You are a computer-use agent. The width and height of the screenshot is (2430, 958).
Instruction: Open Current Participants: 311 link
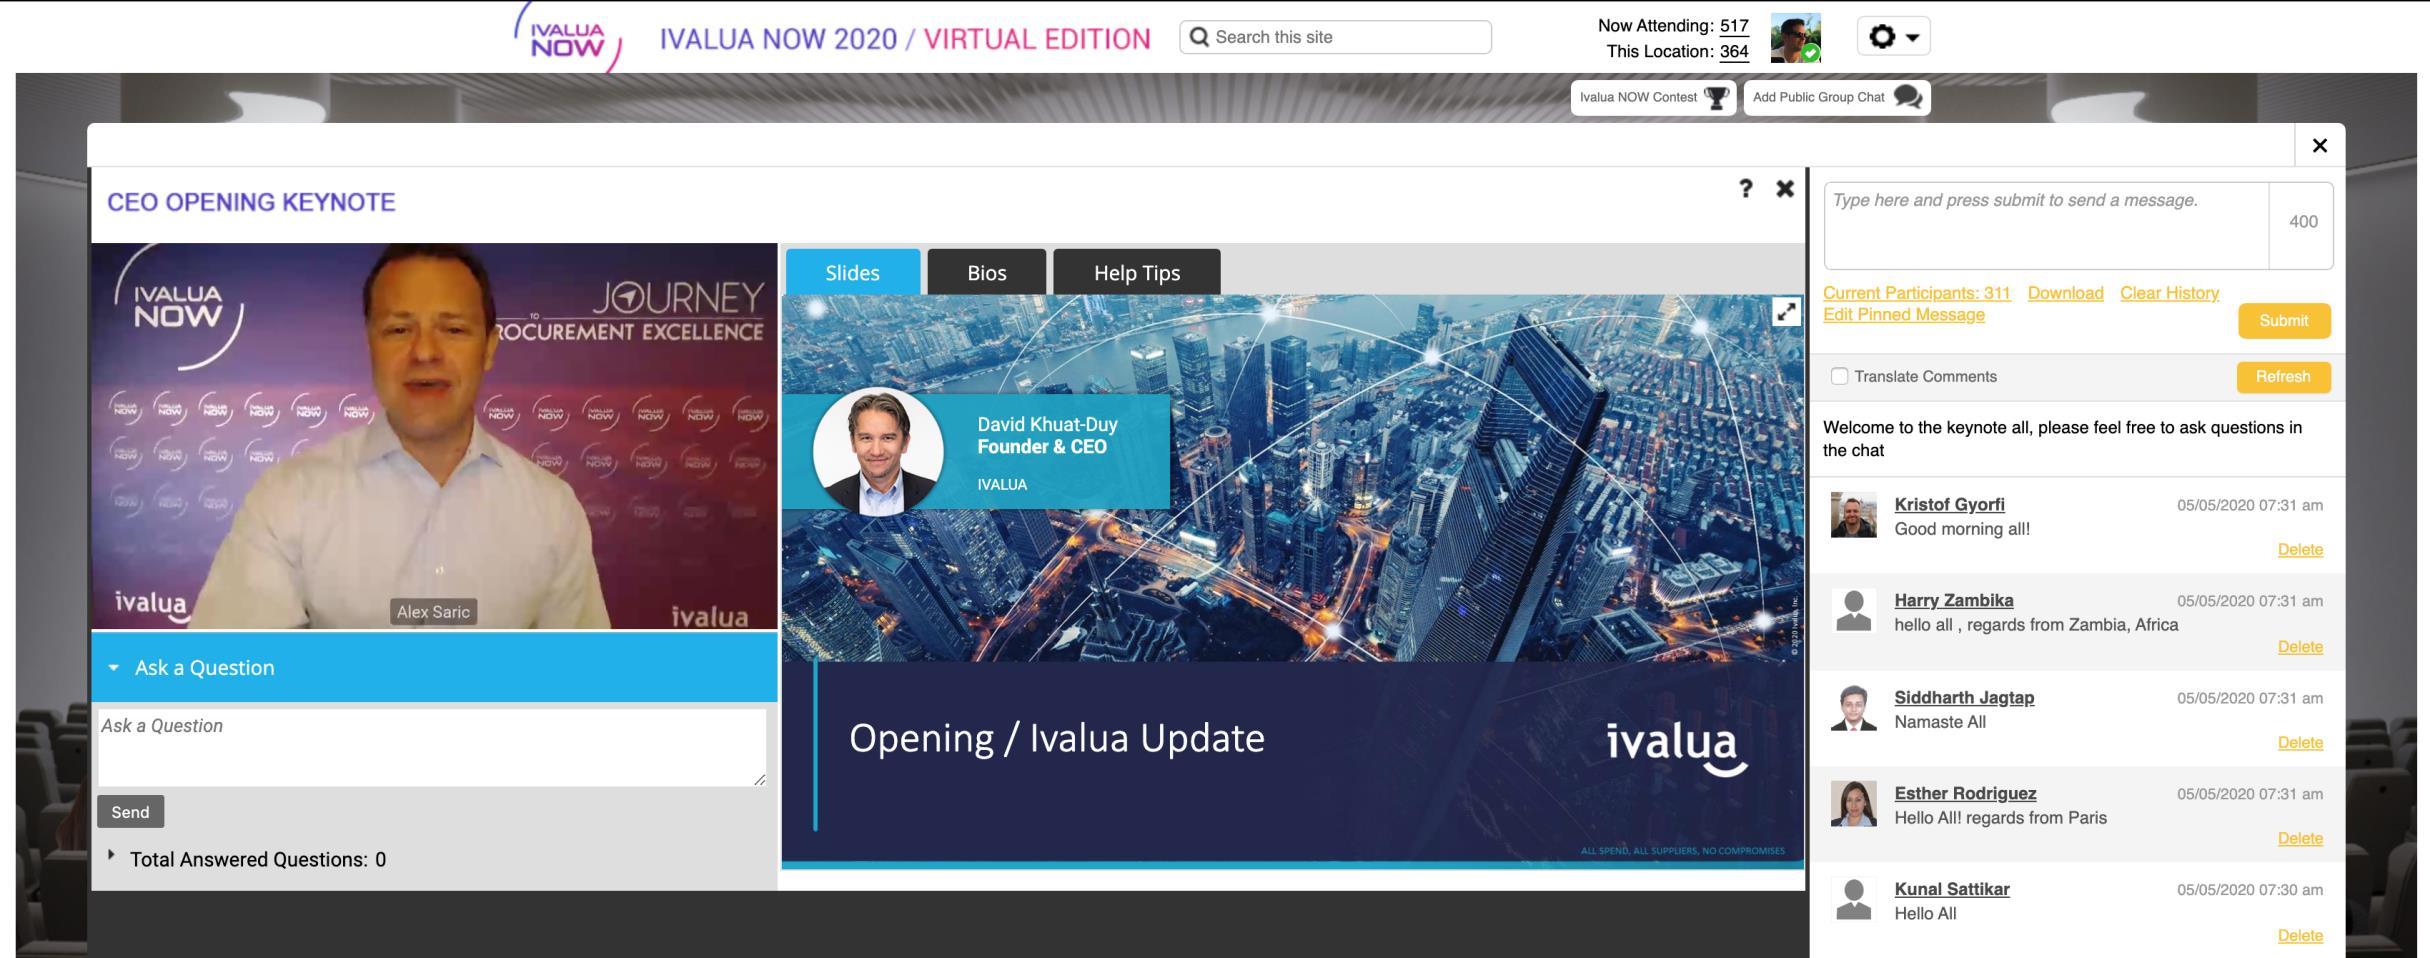1917,293
